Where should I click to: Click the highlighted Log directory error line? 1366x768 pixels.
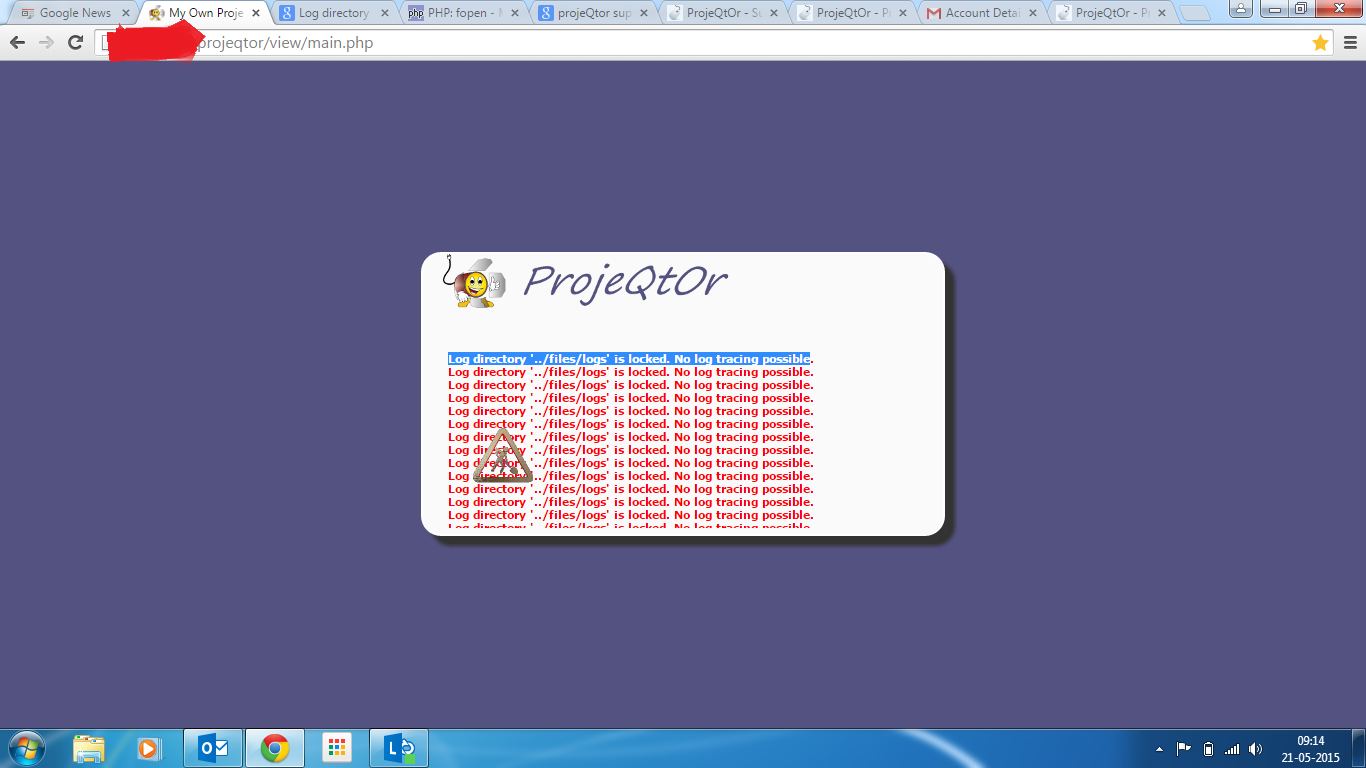(630, 359)
